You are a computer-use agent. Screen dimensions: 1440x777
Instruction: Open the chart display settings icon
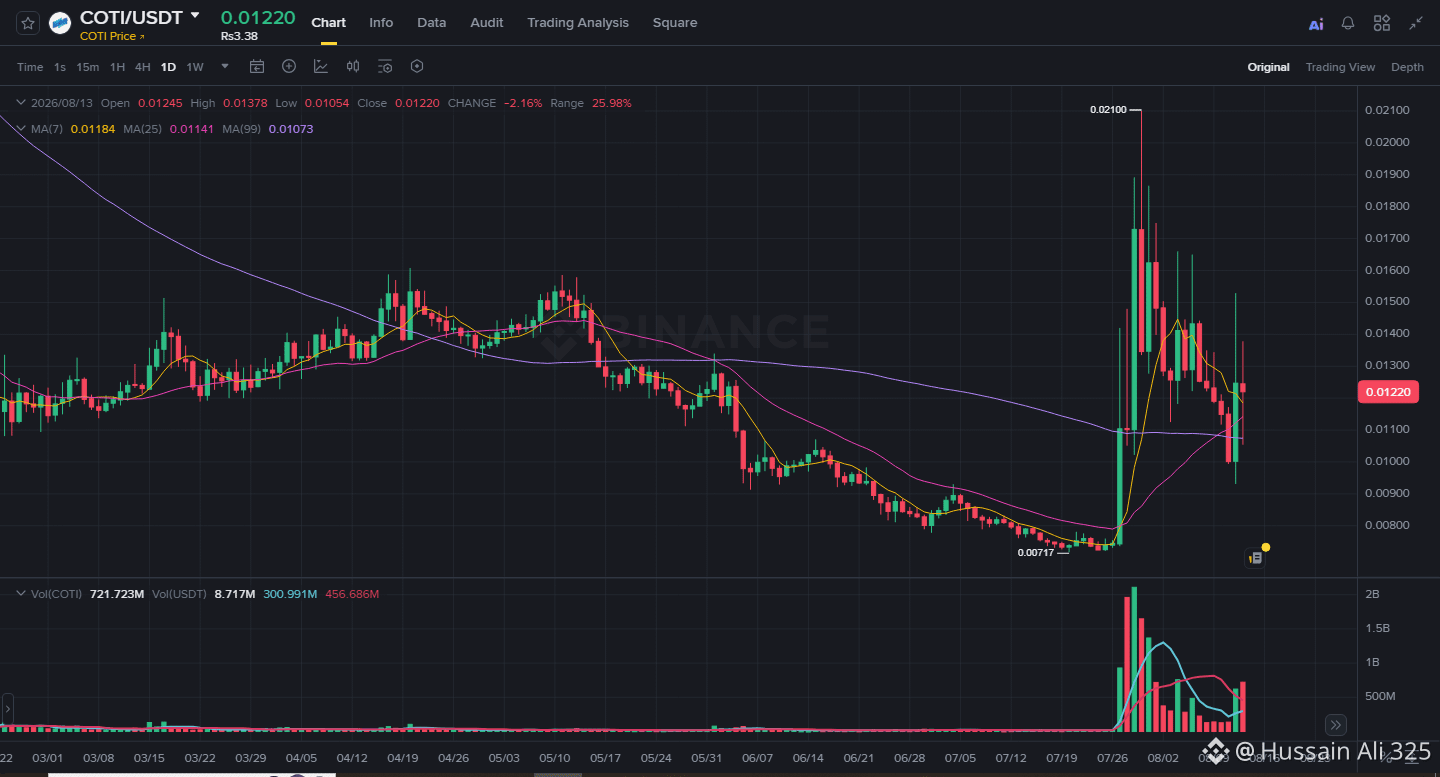tap(385, 67)
